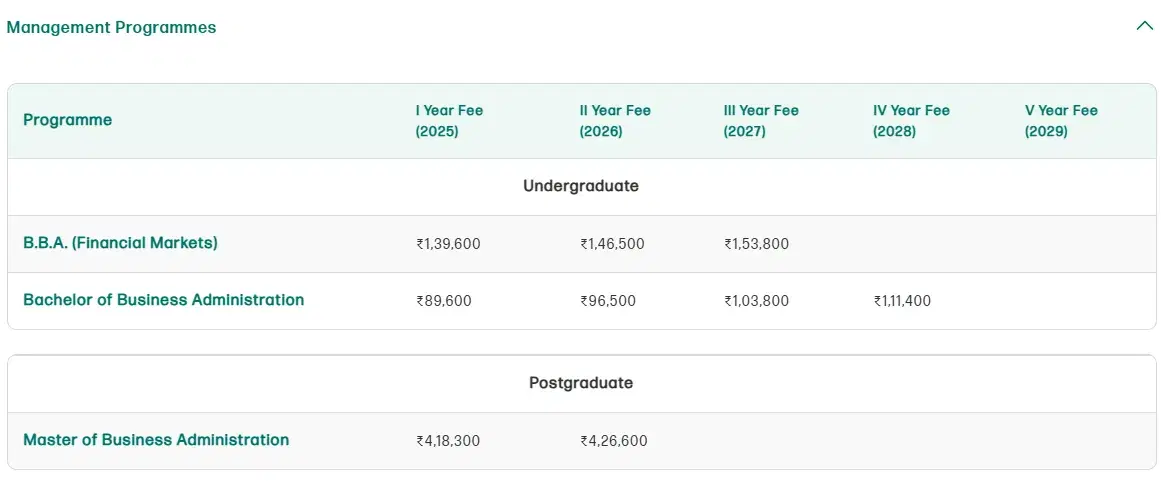1164x481 pixels.
Task: Click IV Year Fee (2028) header
Action: point(911,121)
